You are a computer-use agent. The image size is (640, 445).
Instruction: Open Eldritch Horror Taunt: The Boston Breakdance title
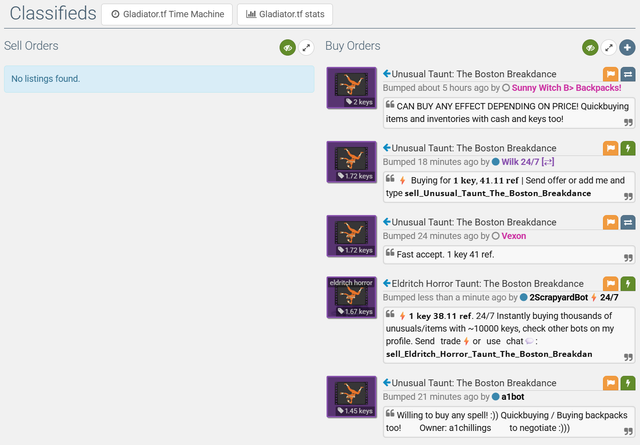pyautogui.click(x=487, y=283)
